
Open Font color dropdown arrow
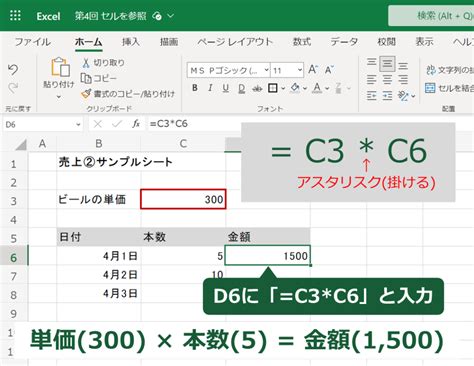[x=327, y=88]
